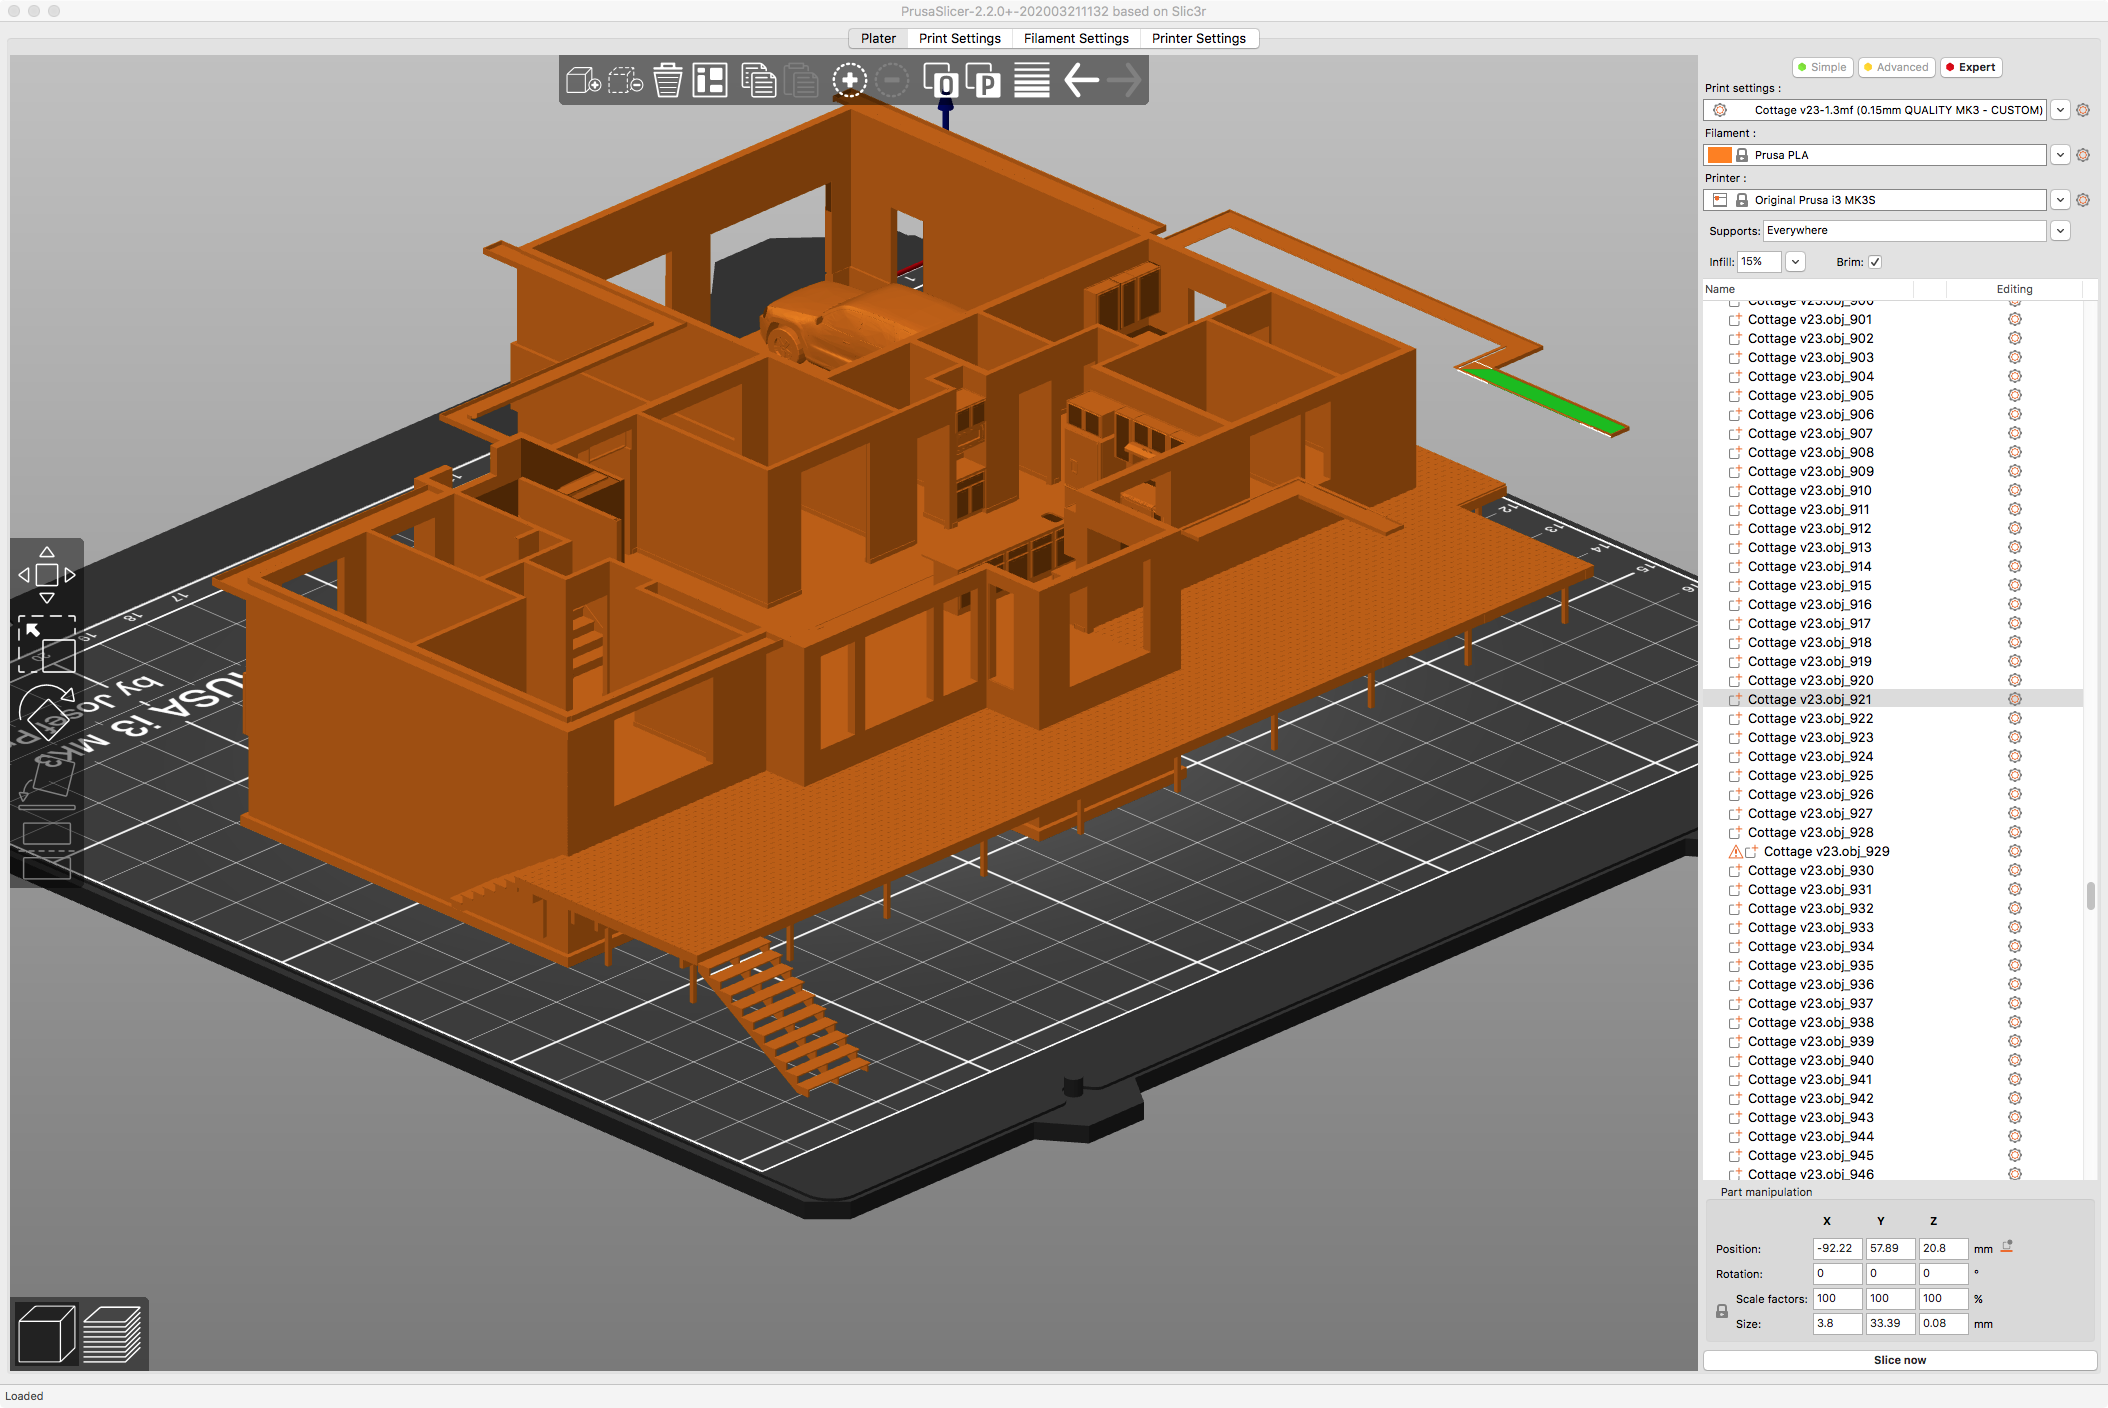This screenshot has height=1408, width=2108.
Task: Click the Copy icon in toolbar
Action: pyautogui.click(x=758, y=80)
